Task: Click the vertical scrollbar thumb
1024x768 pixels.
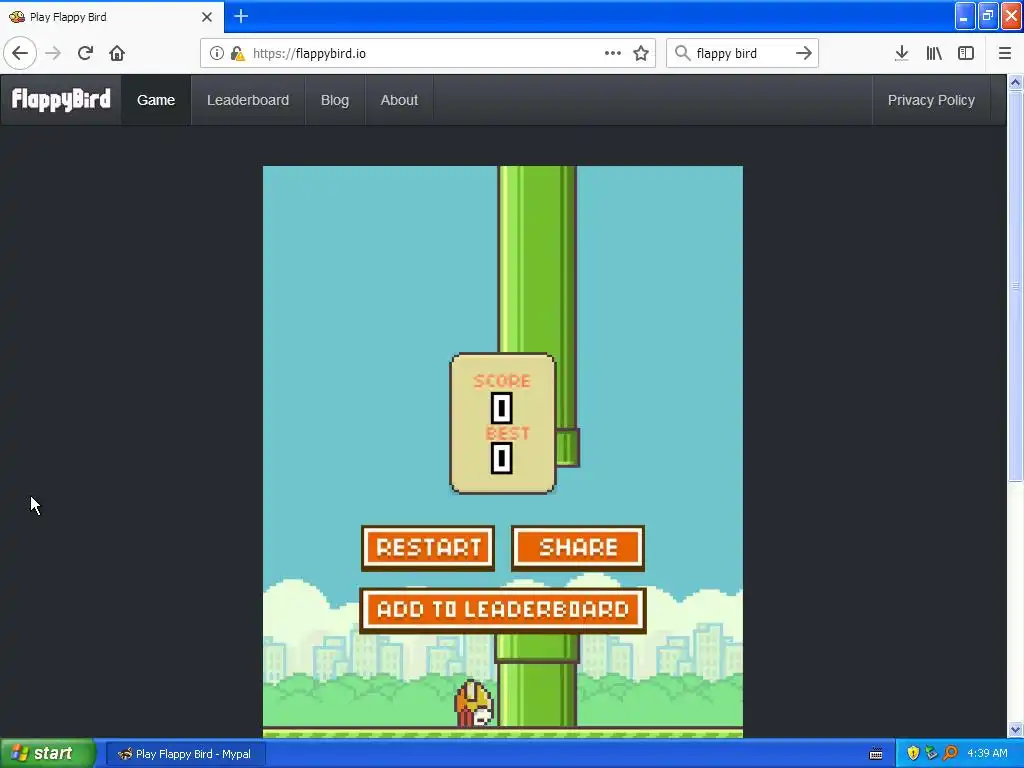Action: pyautogui.click(x=1016, y=286)
